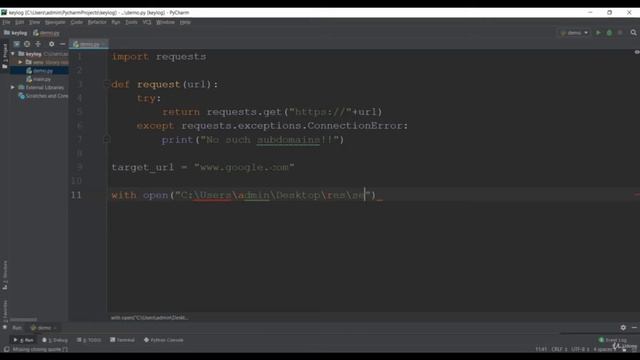640x360 pixels.
Task: Collapse the keylog root folder
Action: click(13, 53)
